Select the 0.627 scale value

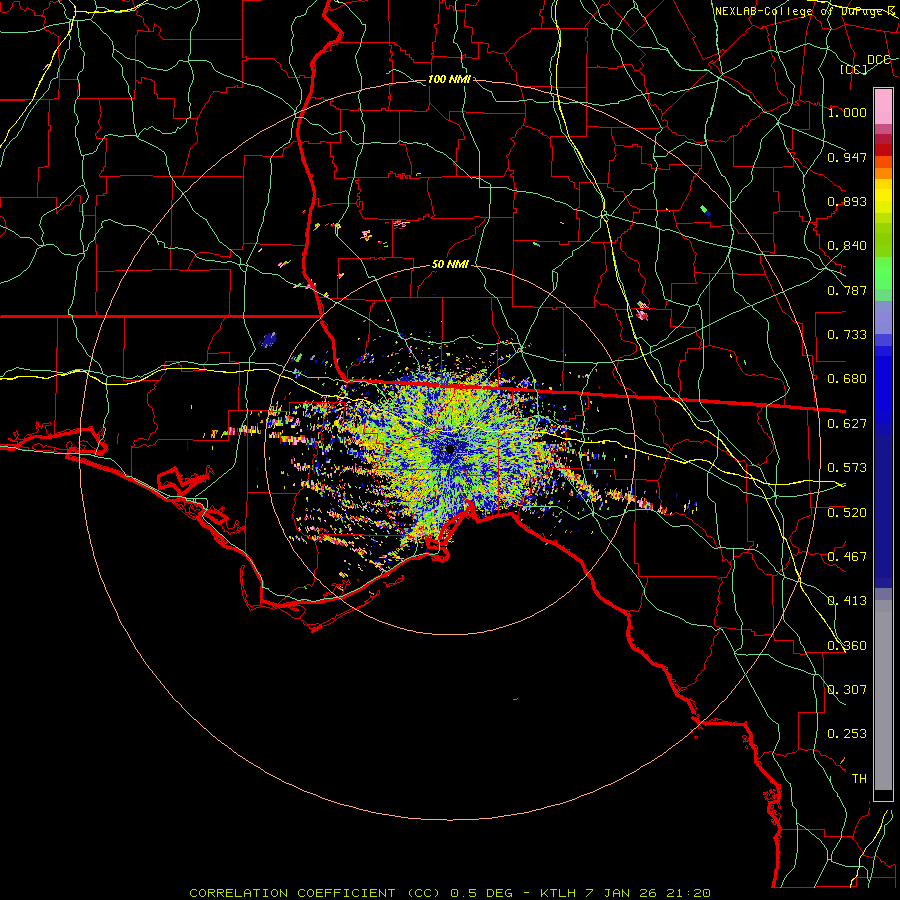(x=847, y=424)
